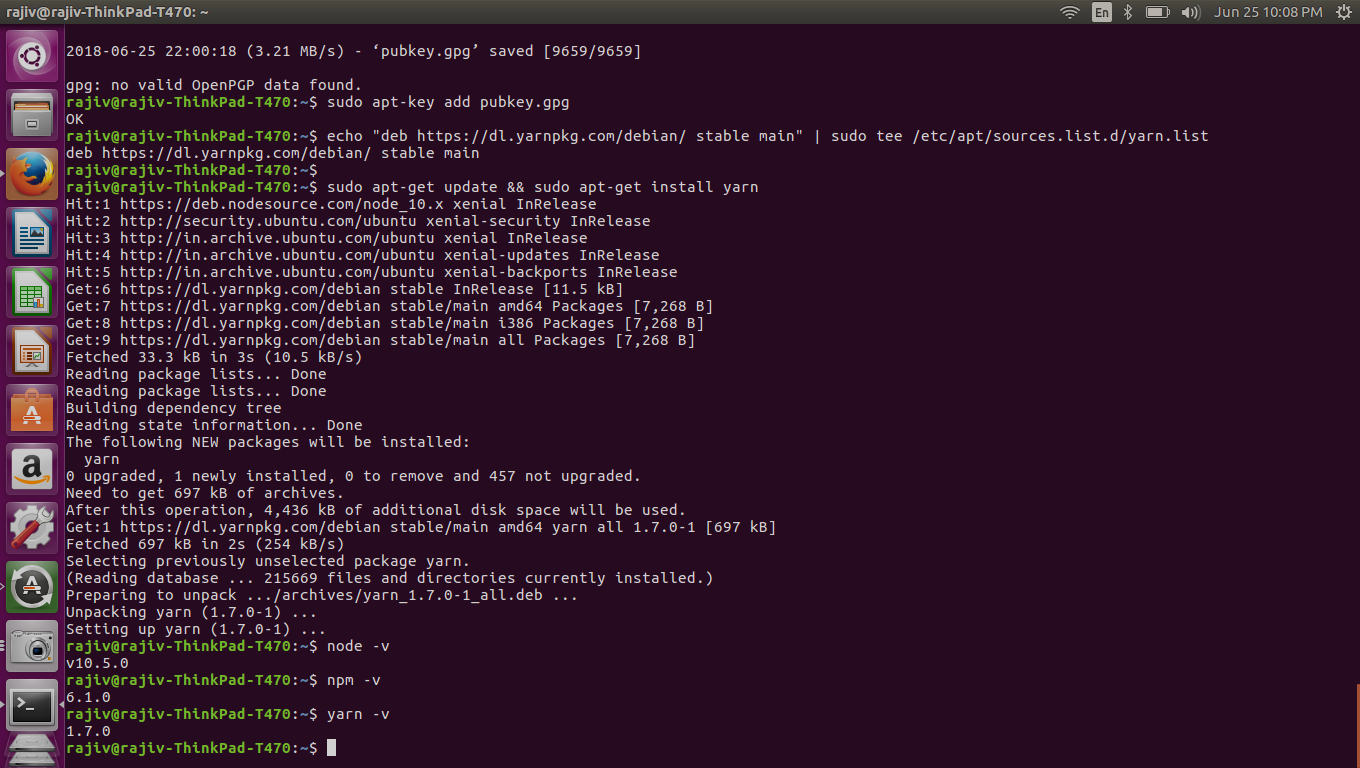Image resolution: width=1360 pixels, height=768 pixels.
Task: Open the Wi-Fi network indicator menu
Action: click(1070, 12)
